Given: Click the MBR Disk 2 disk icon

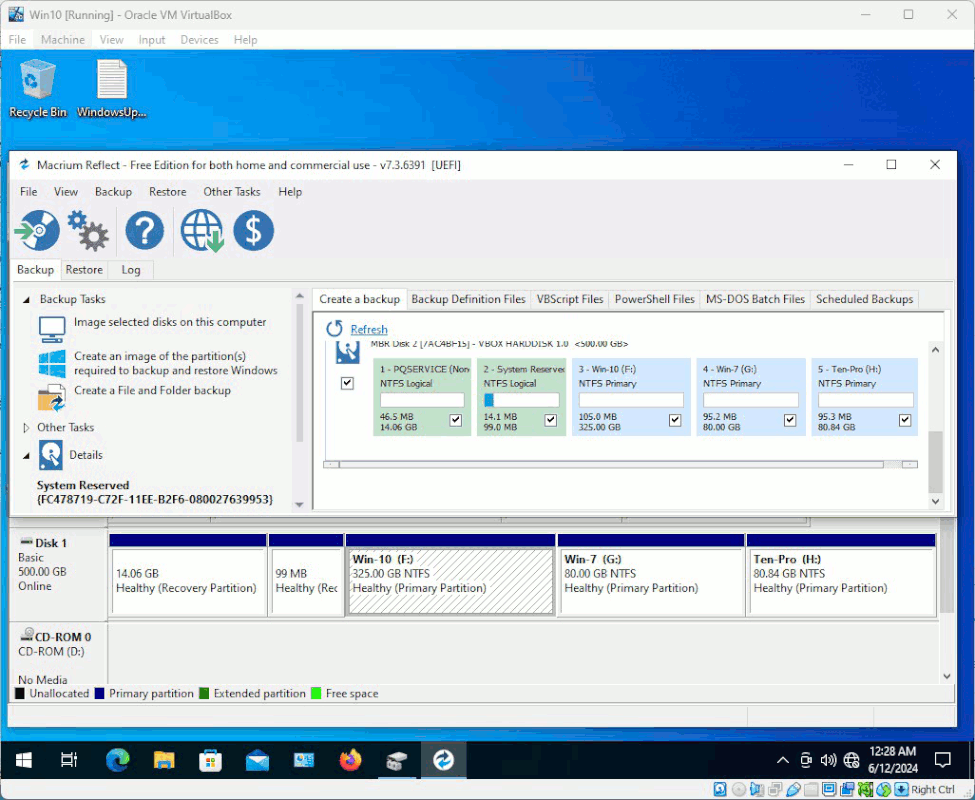Looking at the screenshot, I should pyautogui.click(x=348, y=352).
